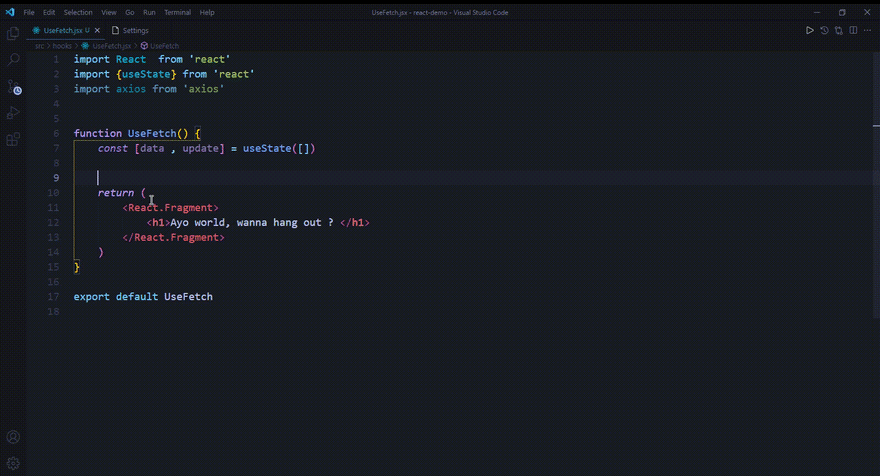Open the Edit menu
880x476 pixels.
(49, 12)
